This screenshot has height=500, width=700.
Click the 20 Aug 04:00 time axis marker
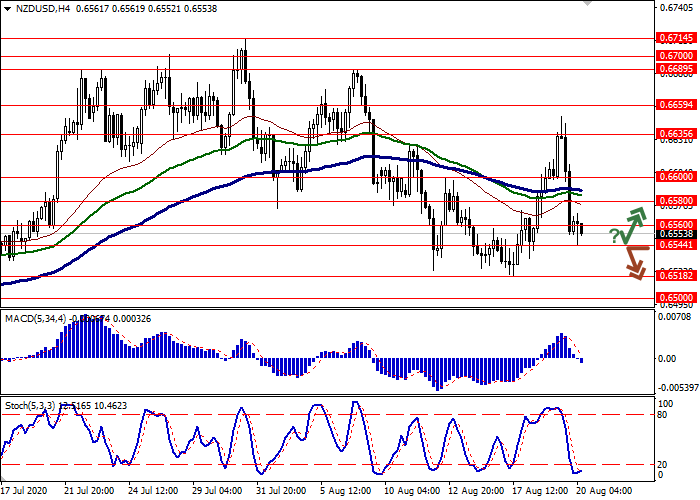point(604,491)
